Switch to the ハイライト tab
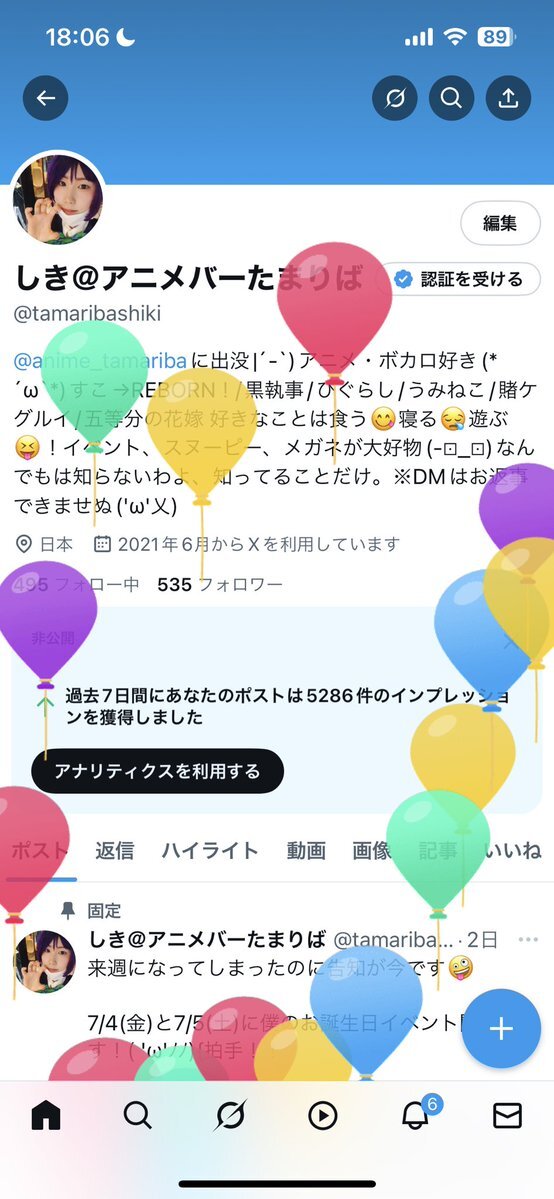Screen dimensions: 554x1199 (x=210, y=850)
